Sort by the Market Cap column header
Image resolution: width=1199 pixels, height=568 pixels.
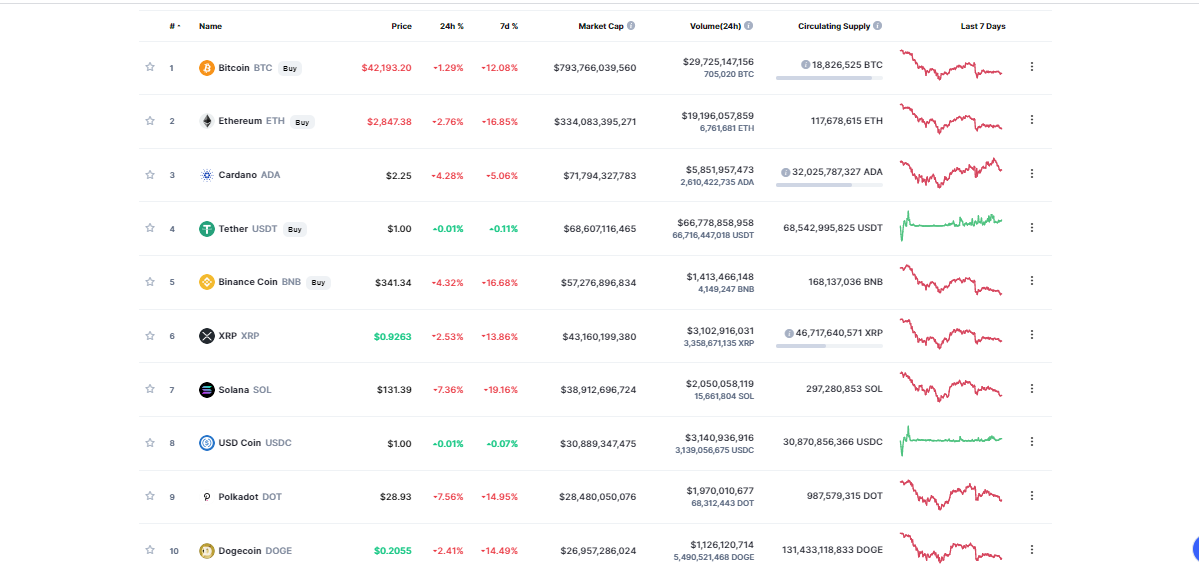[x=601, y=26]
